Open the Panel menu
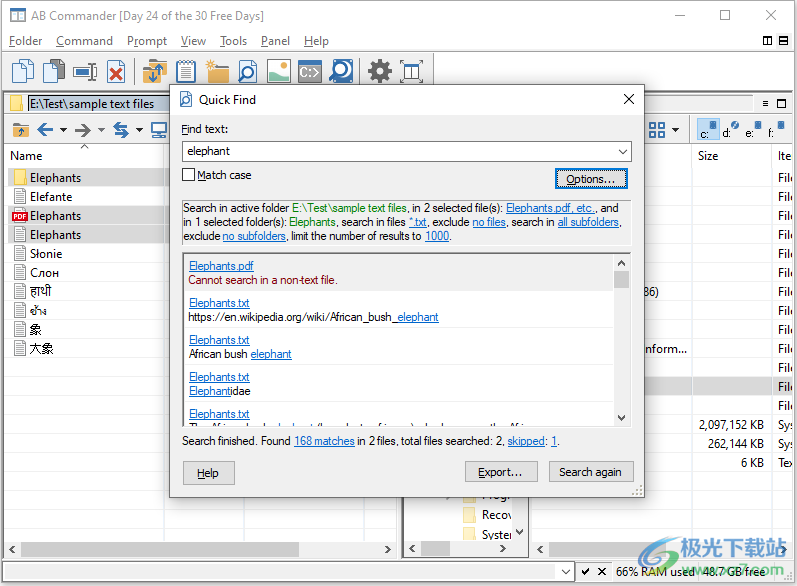This screenshot has height=586, width=797. point(275,41)
